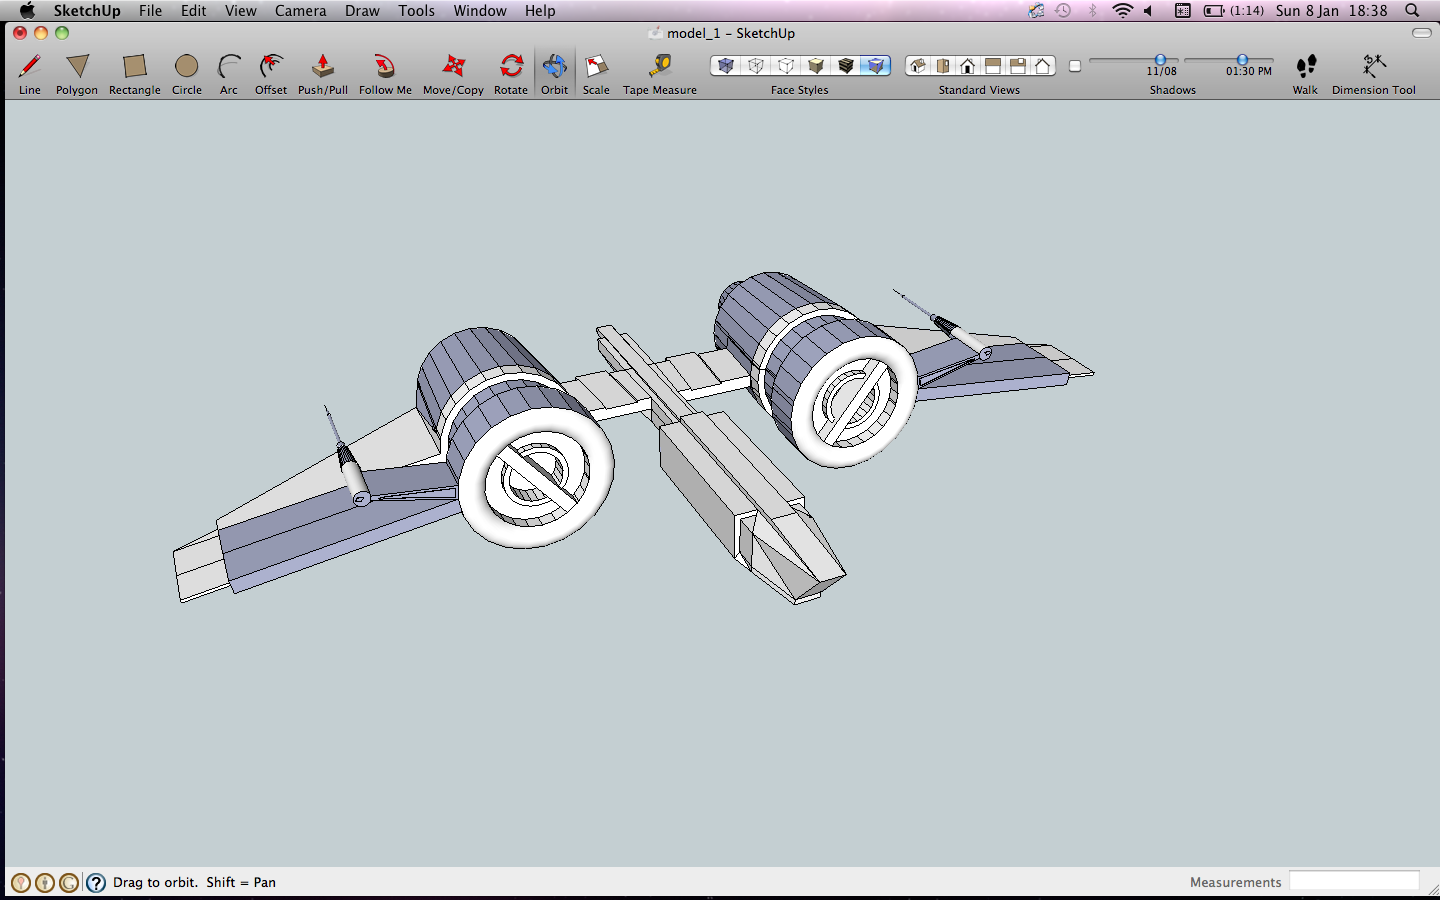Open the Camera menu
1440x900 pixels.
click(300, 11)
